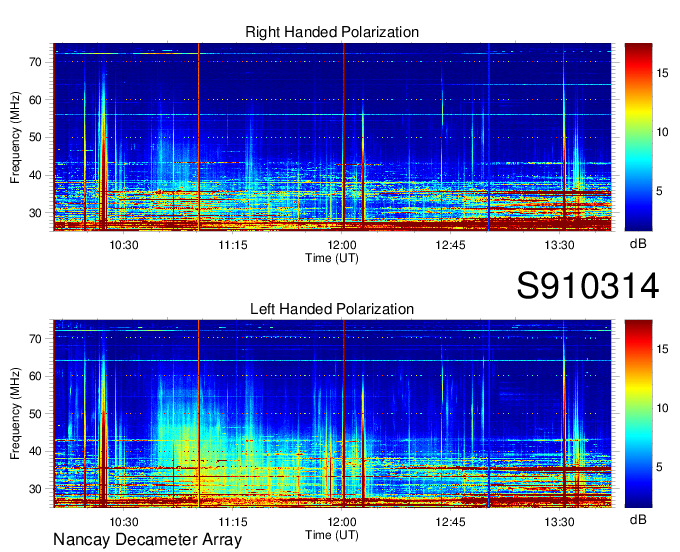Click the 60 MHz tick on the bottom plot
This screenshot has height=552, width=680.
pyautogui.click(x=36, y=376)
